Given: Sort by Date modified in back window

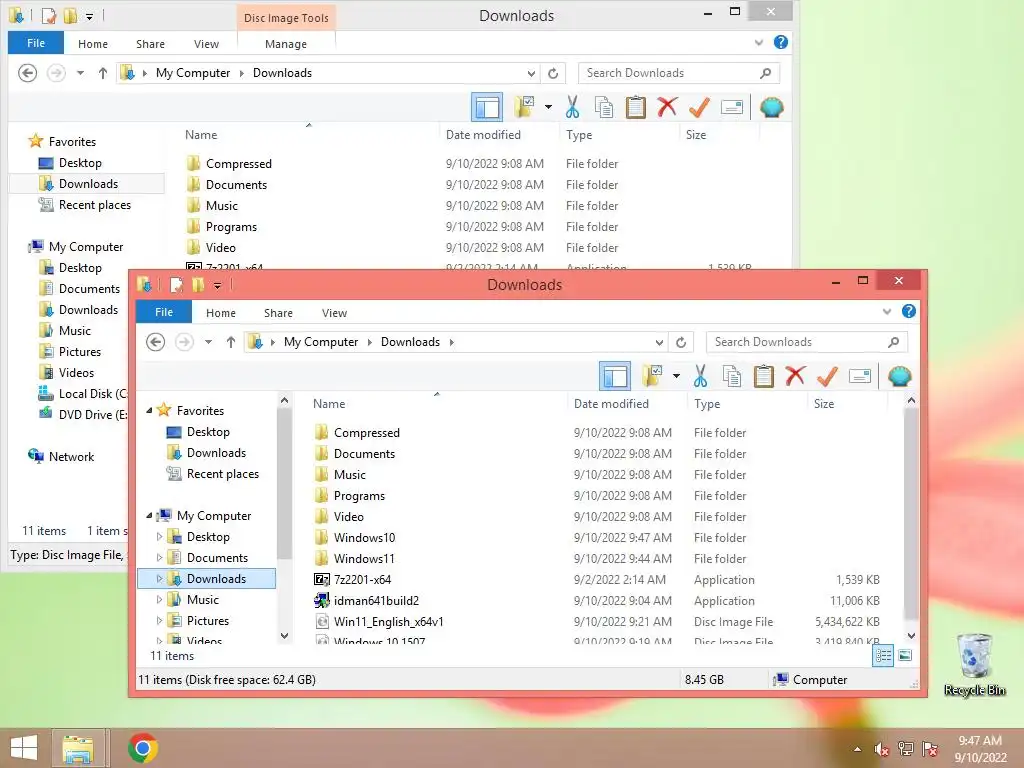Looking at the screenshot, I should coord(483,135).
